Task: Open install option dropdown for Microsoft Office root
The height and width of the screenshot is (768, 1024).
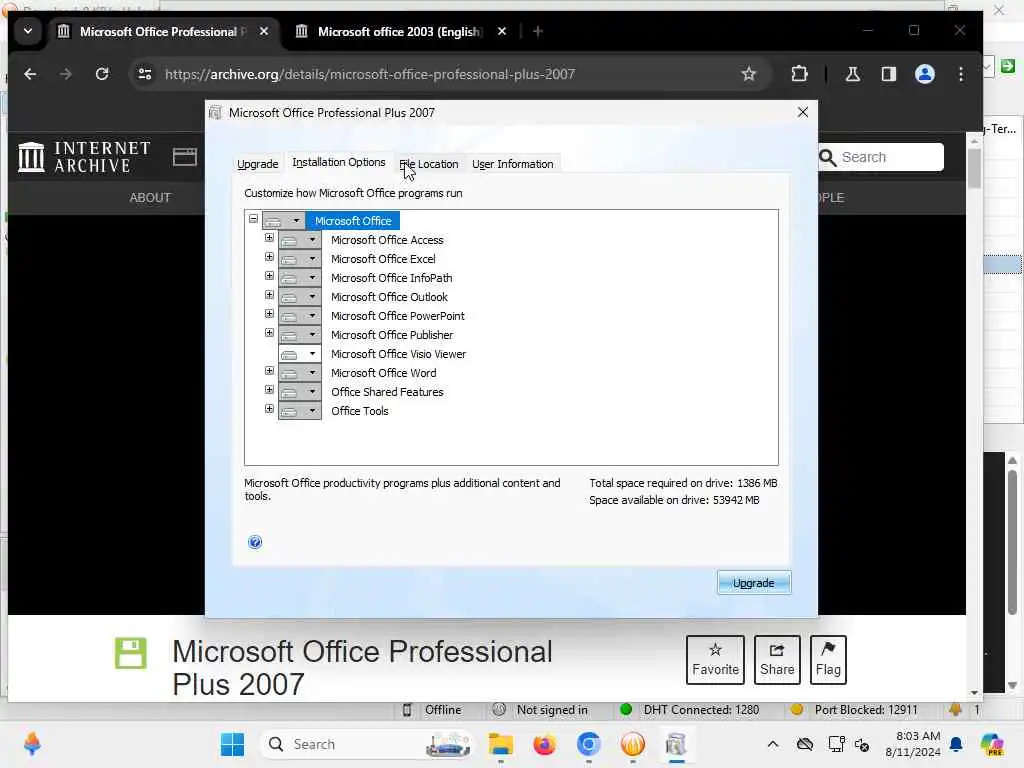Action: (283, 221)
